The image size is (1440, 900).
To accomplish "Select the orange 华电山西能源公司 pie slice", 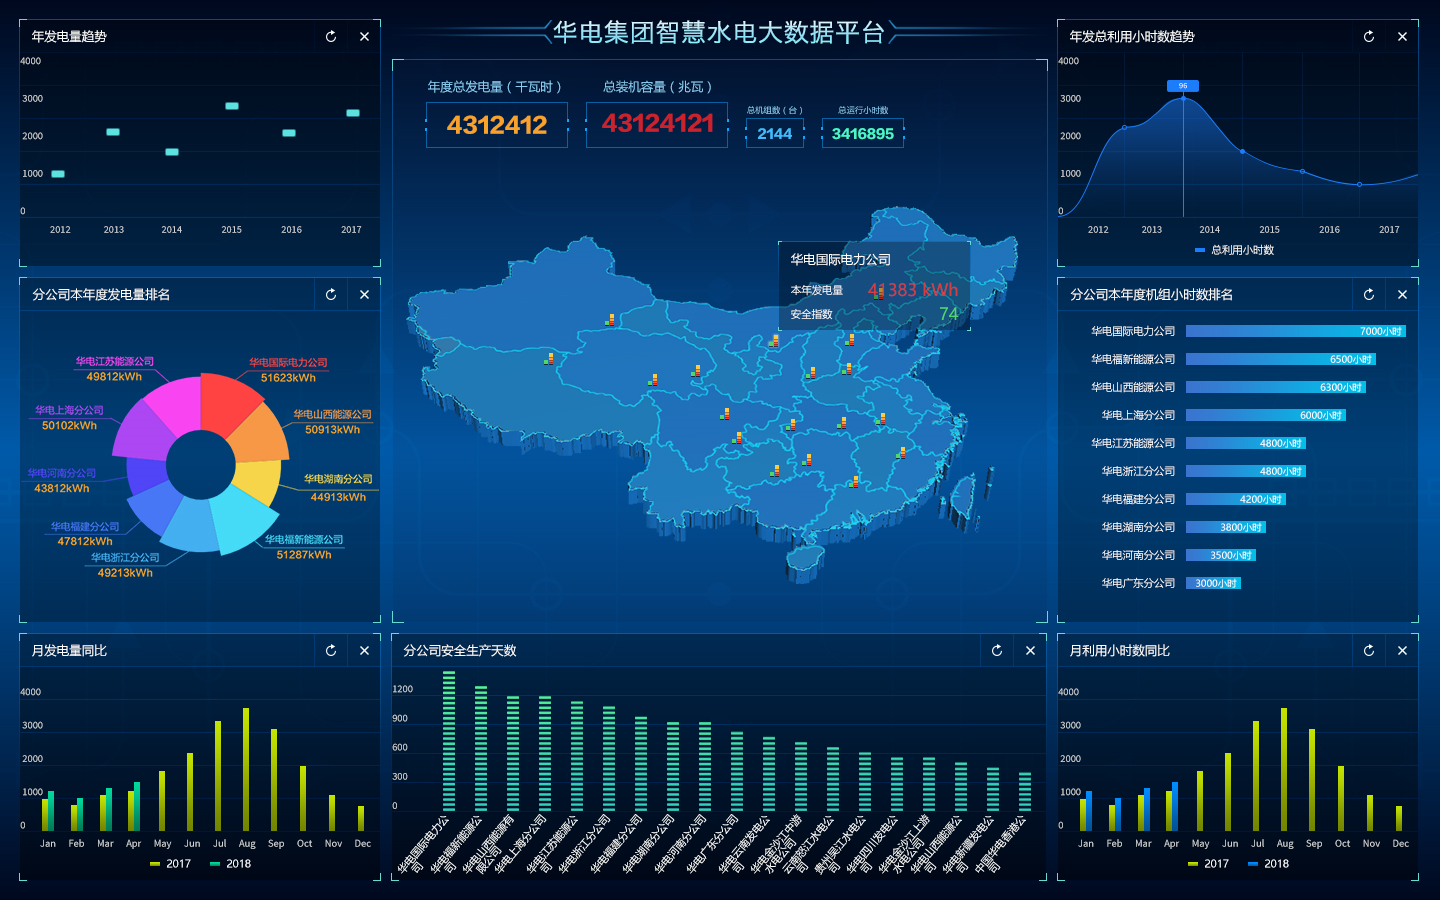I will point(258,436).
